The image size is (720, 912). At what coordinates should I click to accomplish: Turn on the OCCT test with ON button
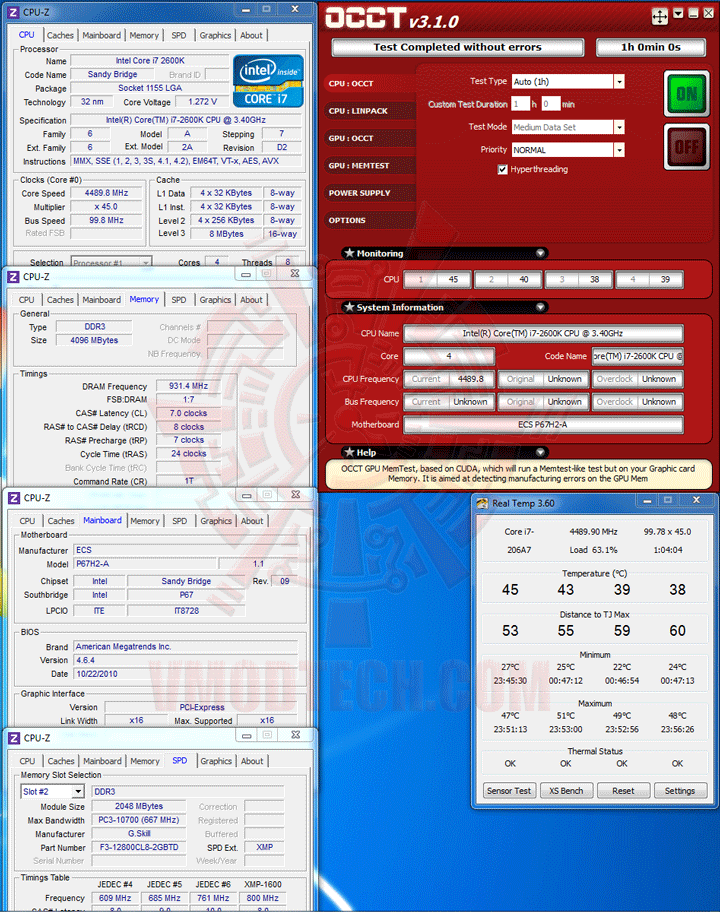point(686,93)
